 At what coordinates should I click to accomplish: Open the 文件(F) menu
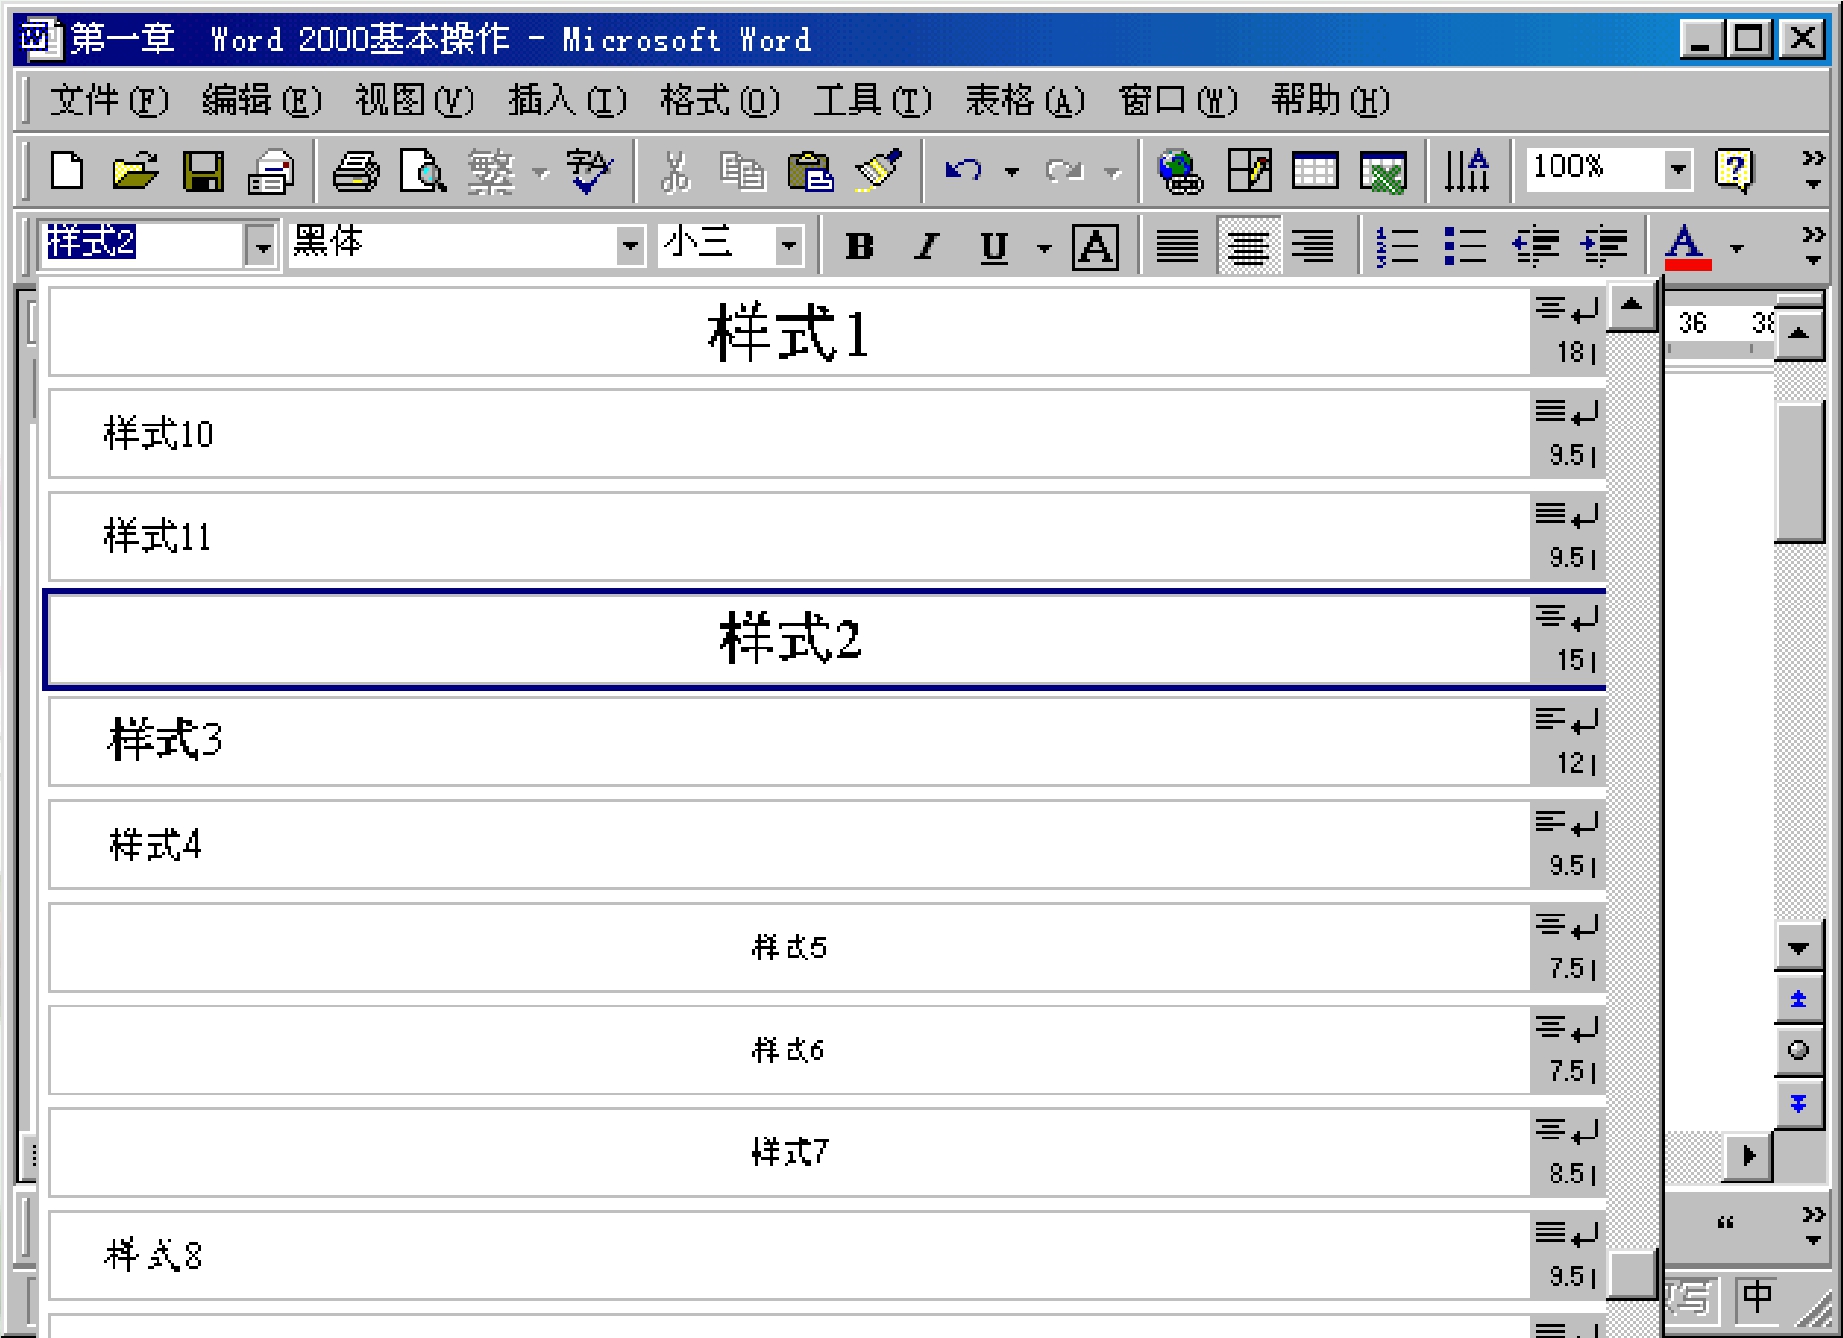pyautogui.click(x=109, y=100)
